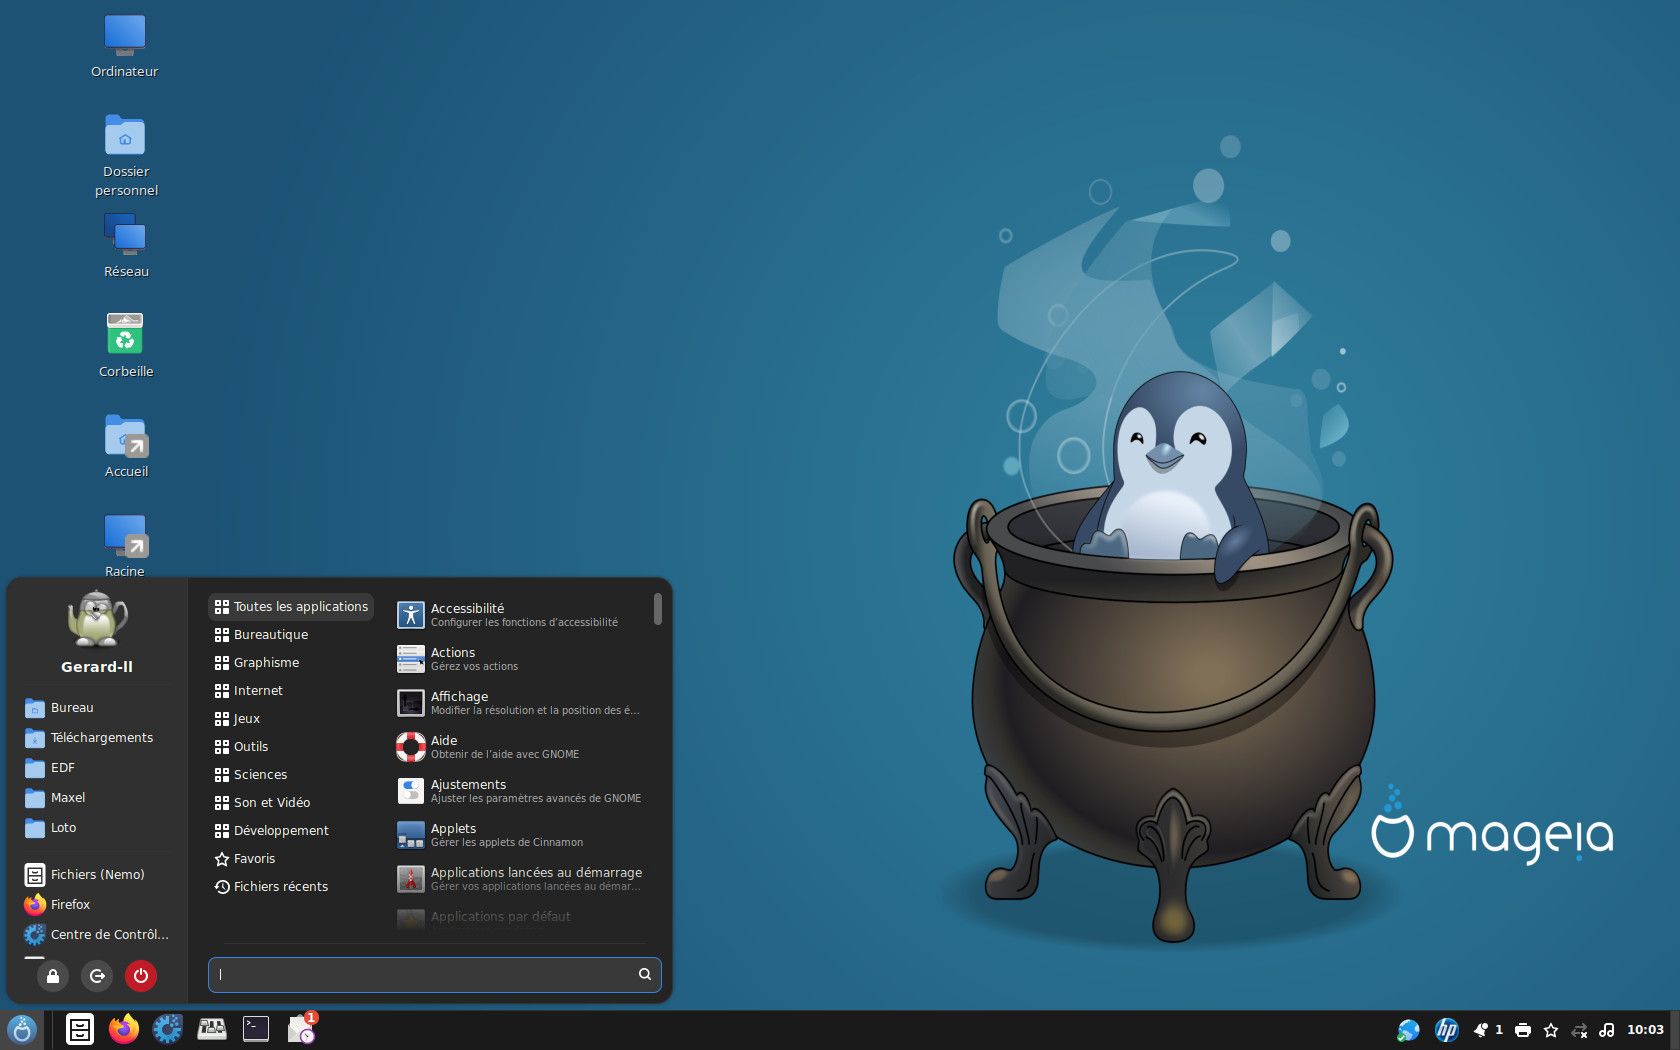1680x1050 pixels.
Task: Click the Gerard-II user avatar
Action: (x=97, y=619)
